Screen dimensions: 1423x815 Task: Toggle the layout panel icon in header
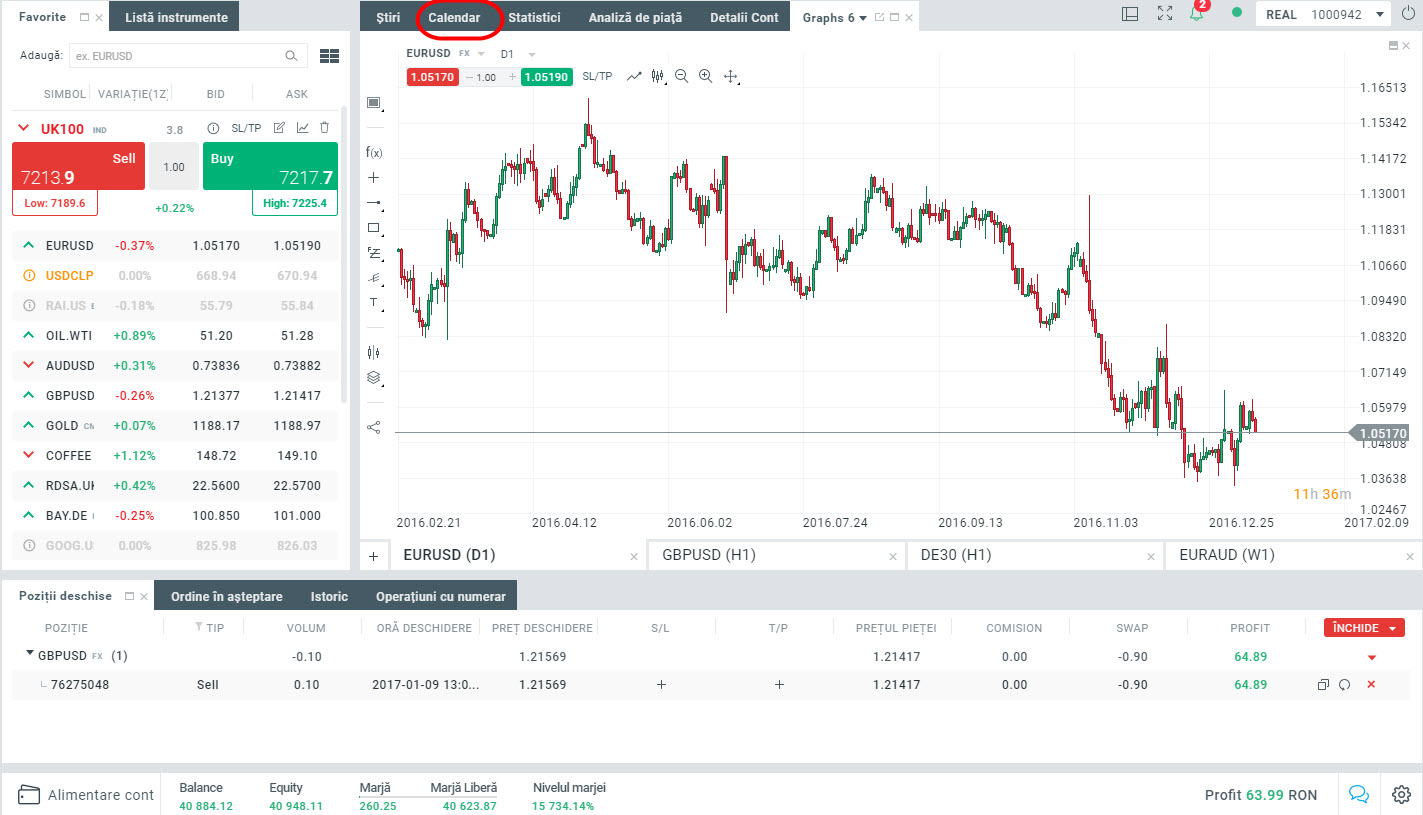point(1130,14)
